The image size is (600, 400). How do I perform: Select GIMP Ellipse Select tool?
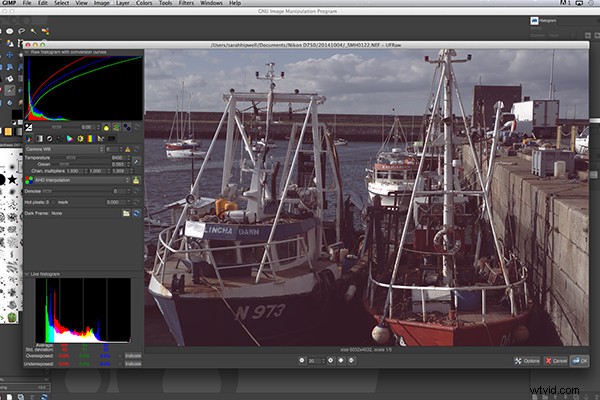pos(10,31)
